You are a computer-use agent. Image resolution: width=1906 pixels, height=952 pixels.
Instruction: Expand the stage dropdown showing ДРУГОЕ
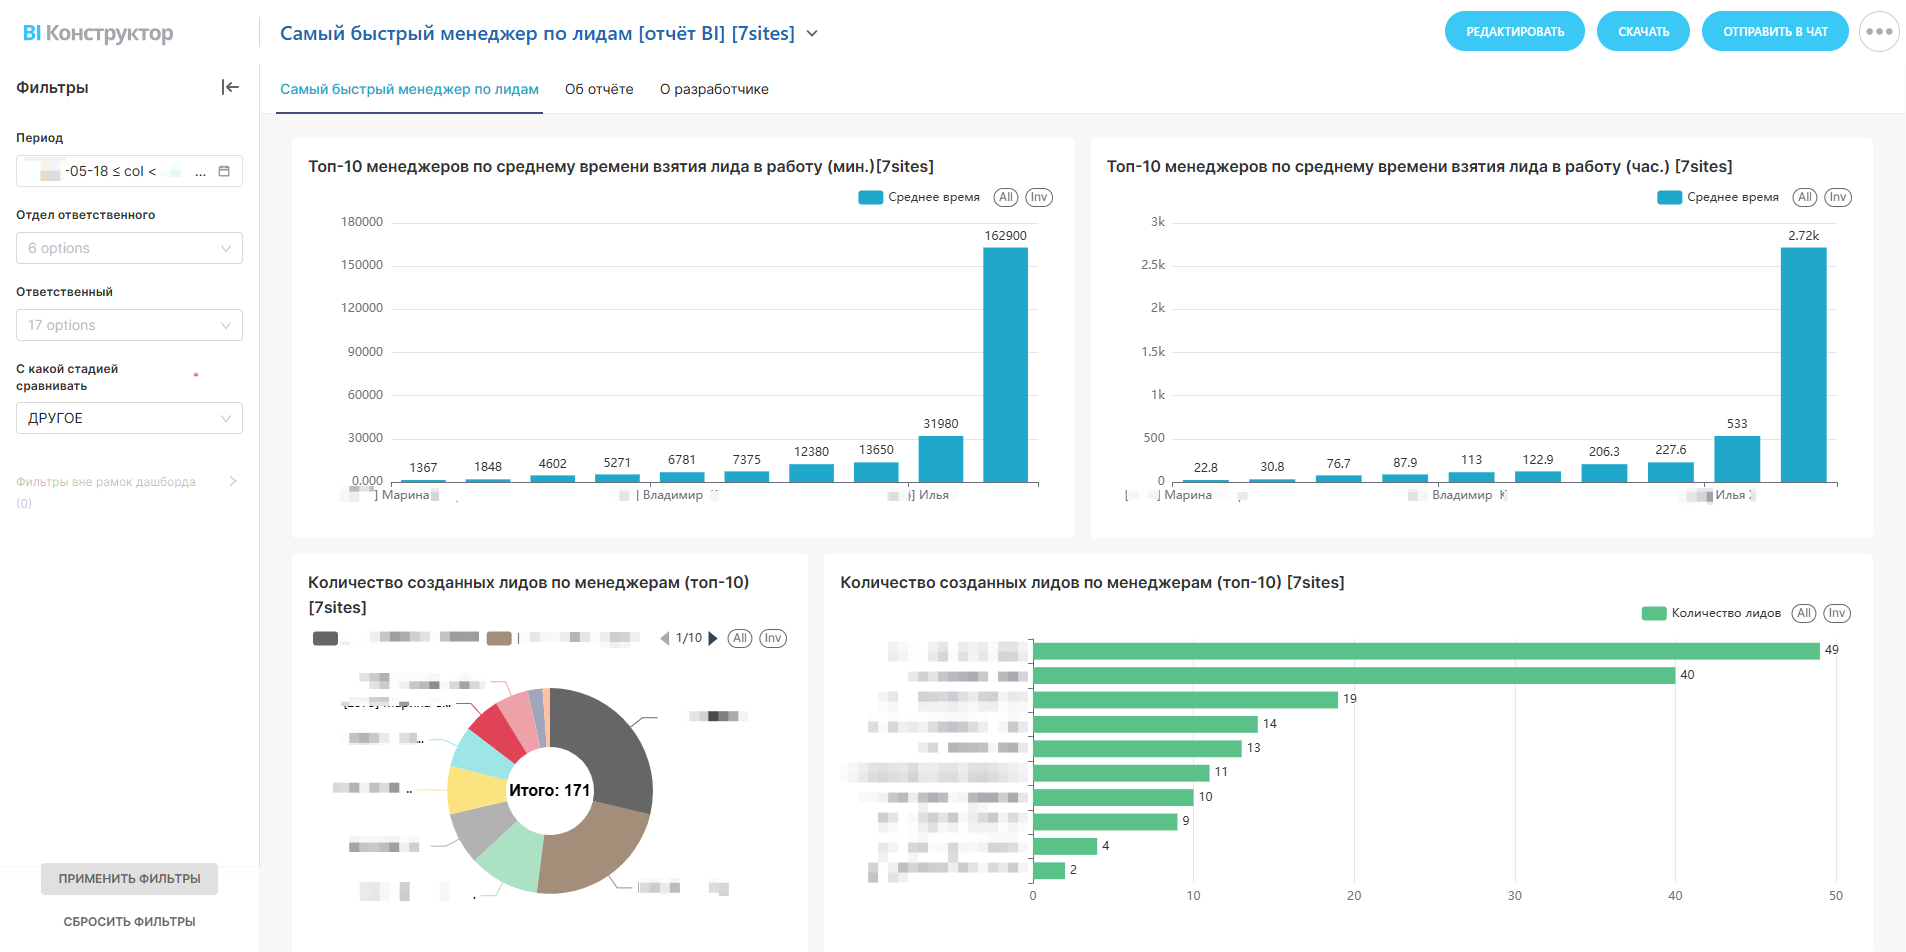pyautogui.click(x=129, y=418)
